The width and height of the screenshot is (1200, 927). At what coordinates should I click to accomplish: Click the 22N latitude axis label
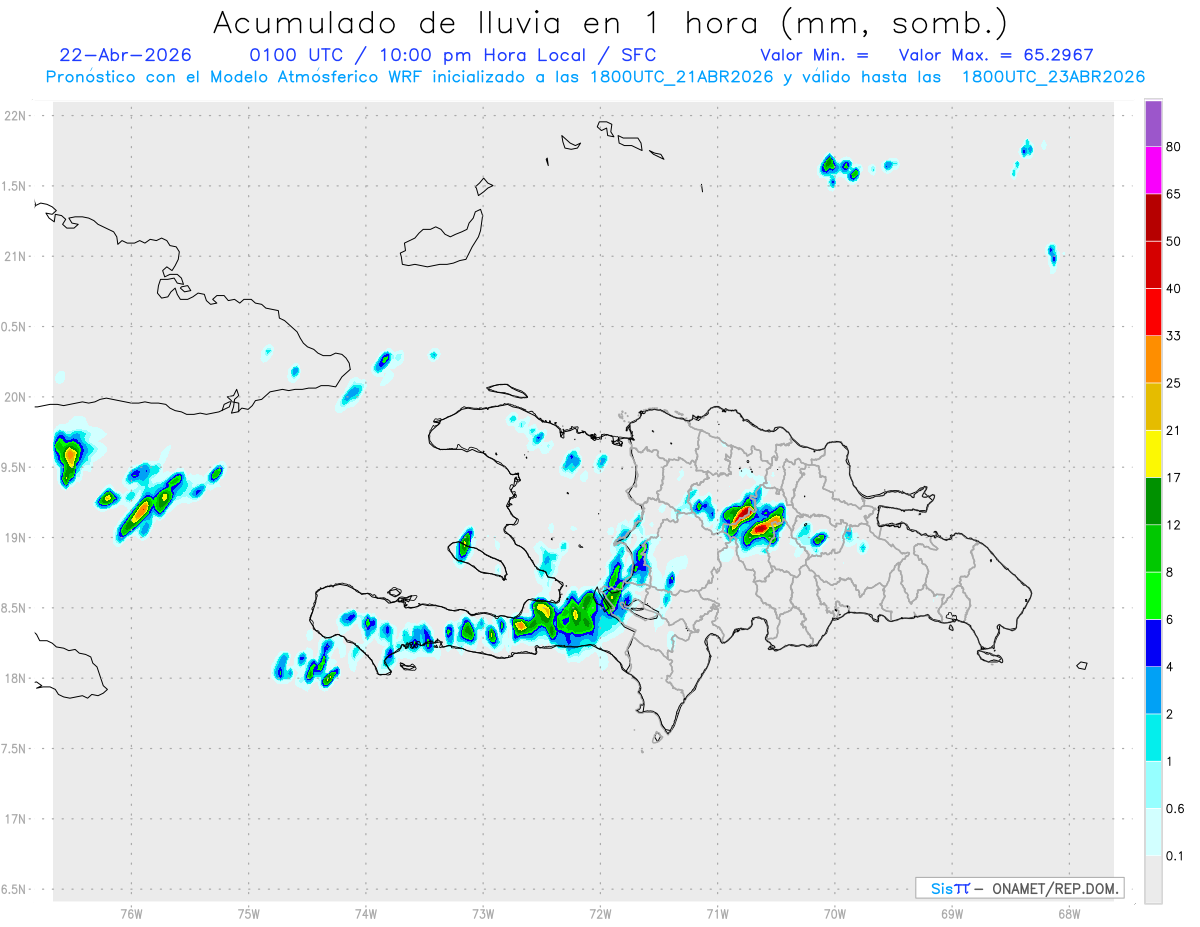click(16, 116)
